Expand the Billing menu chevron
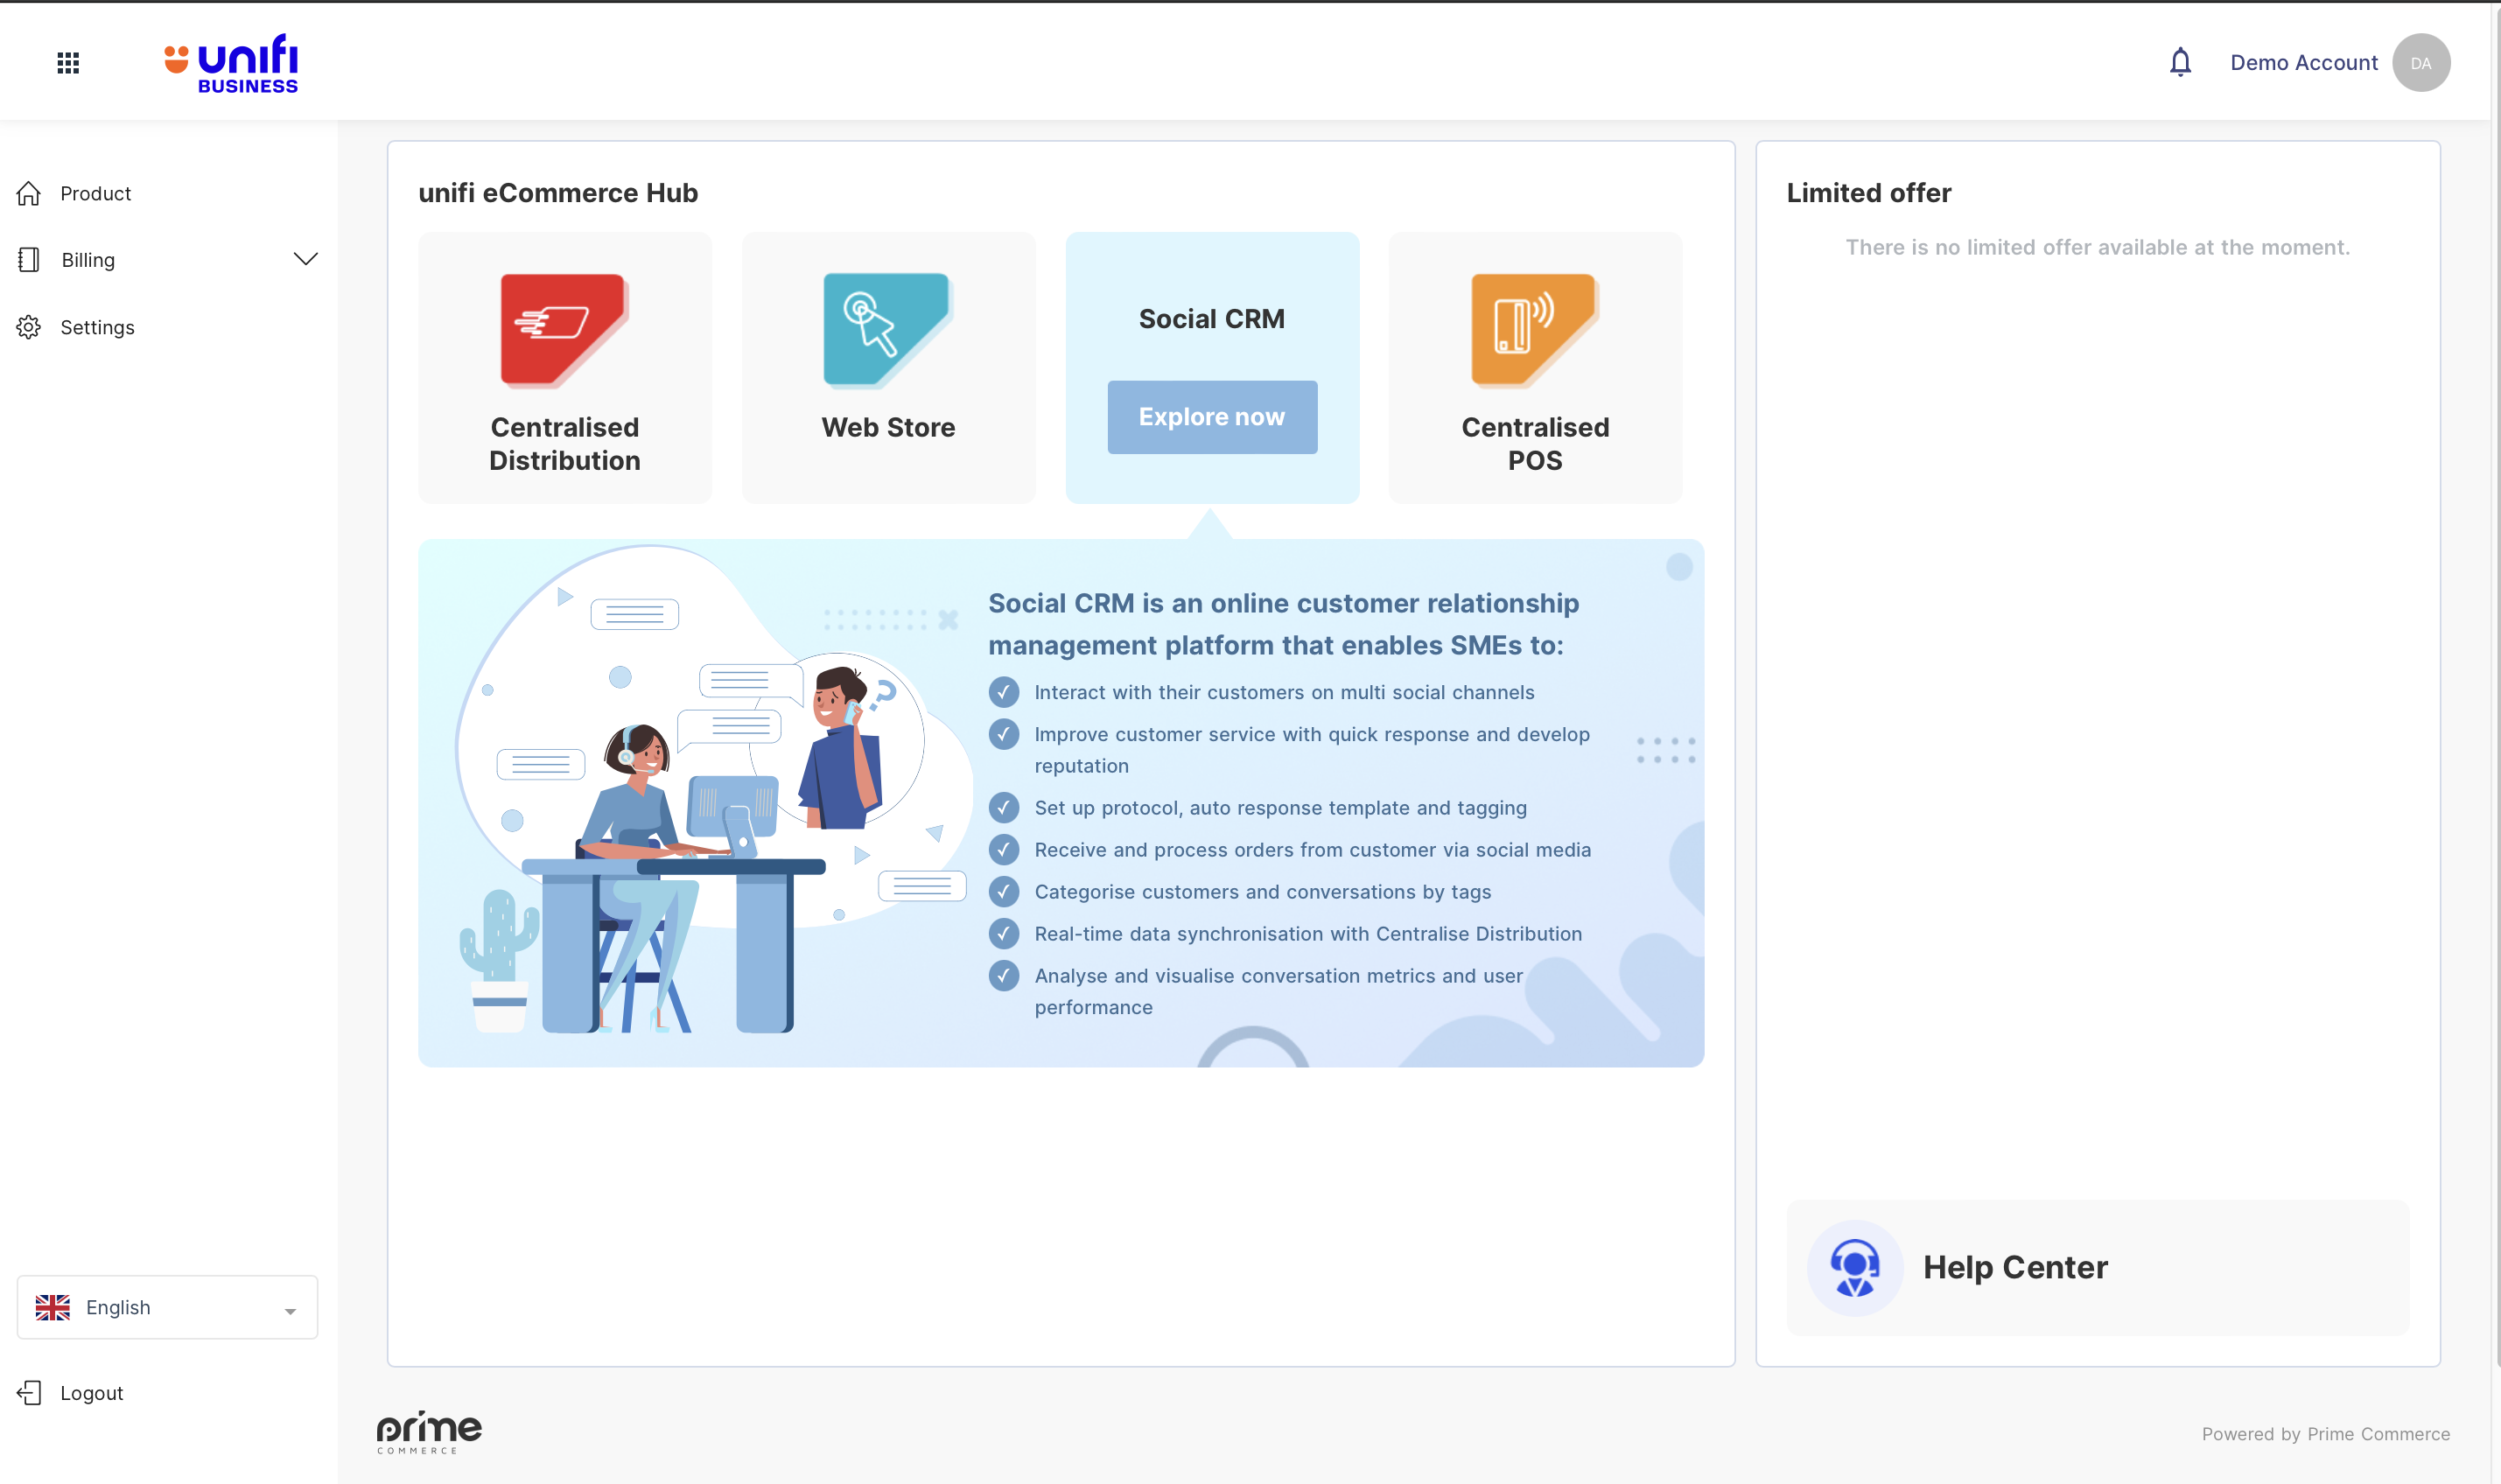Screen dimensions: 2501x1484 305,259
